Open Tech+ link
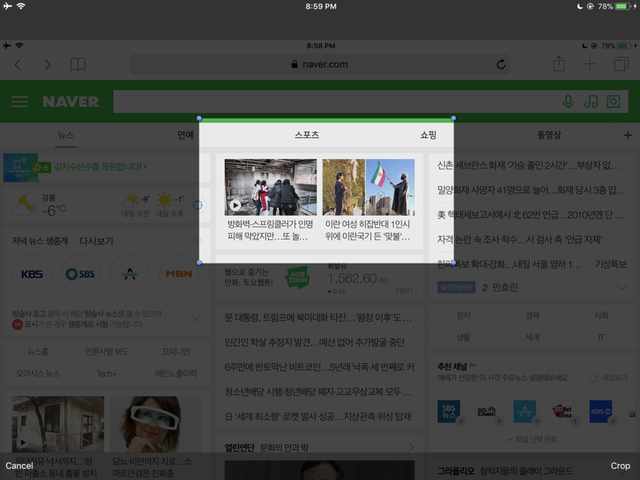 (x=107, y=373)
